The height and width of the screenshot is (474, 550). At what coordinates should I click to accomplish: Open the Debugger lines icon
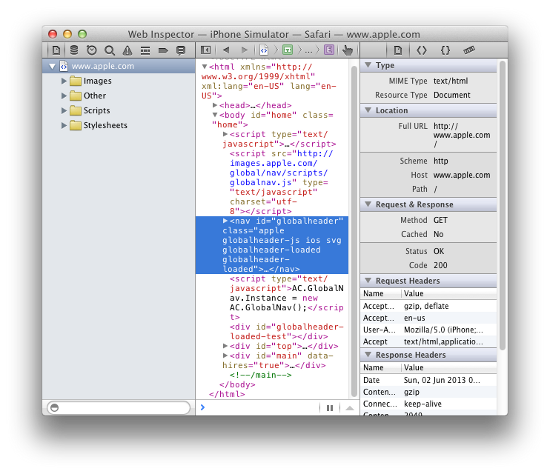click(145, 51)
